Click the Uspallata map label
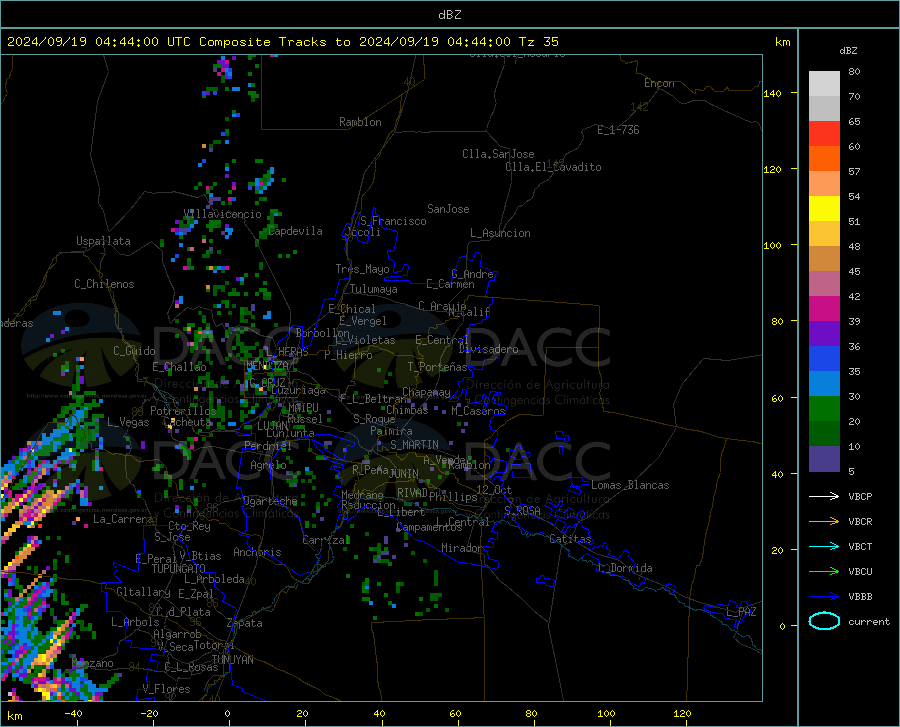The width and height of the screenshot is (900, 727). click(x=103, y=241)
